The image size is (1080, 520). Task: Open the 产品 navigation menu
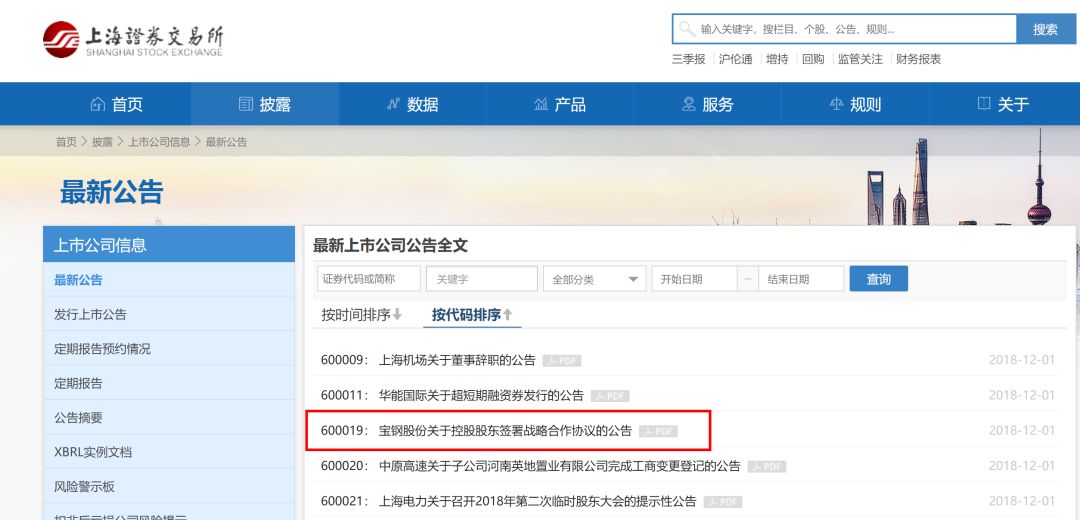(x=560, y=104)
